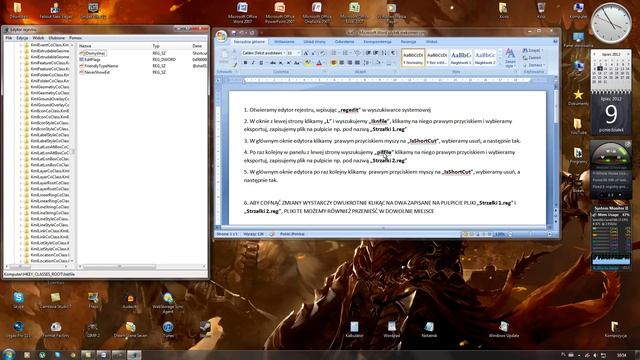Open Czcionka dialog launcher
640x360 pixels.
click(x=325, y=72)
